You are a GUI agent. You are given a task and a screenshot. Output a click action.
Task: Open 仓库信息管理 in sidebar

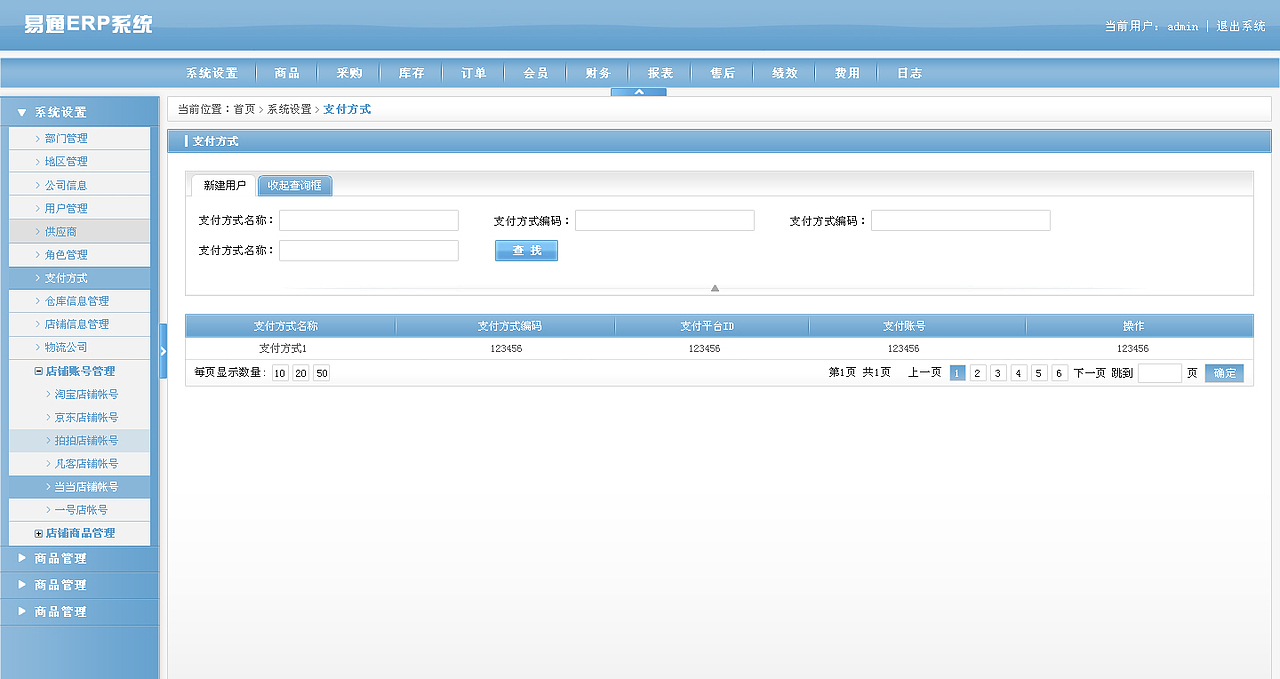(79, 301)
